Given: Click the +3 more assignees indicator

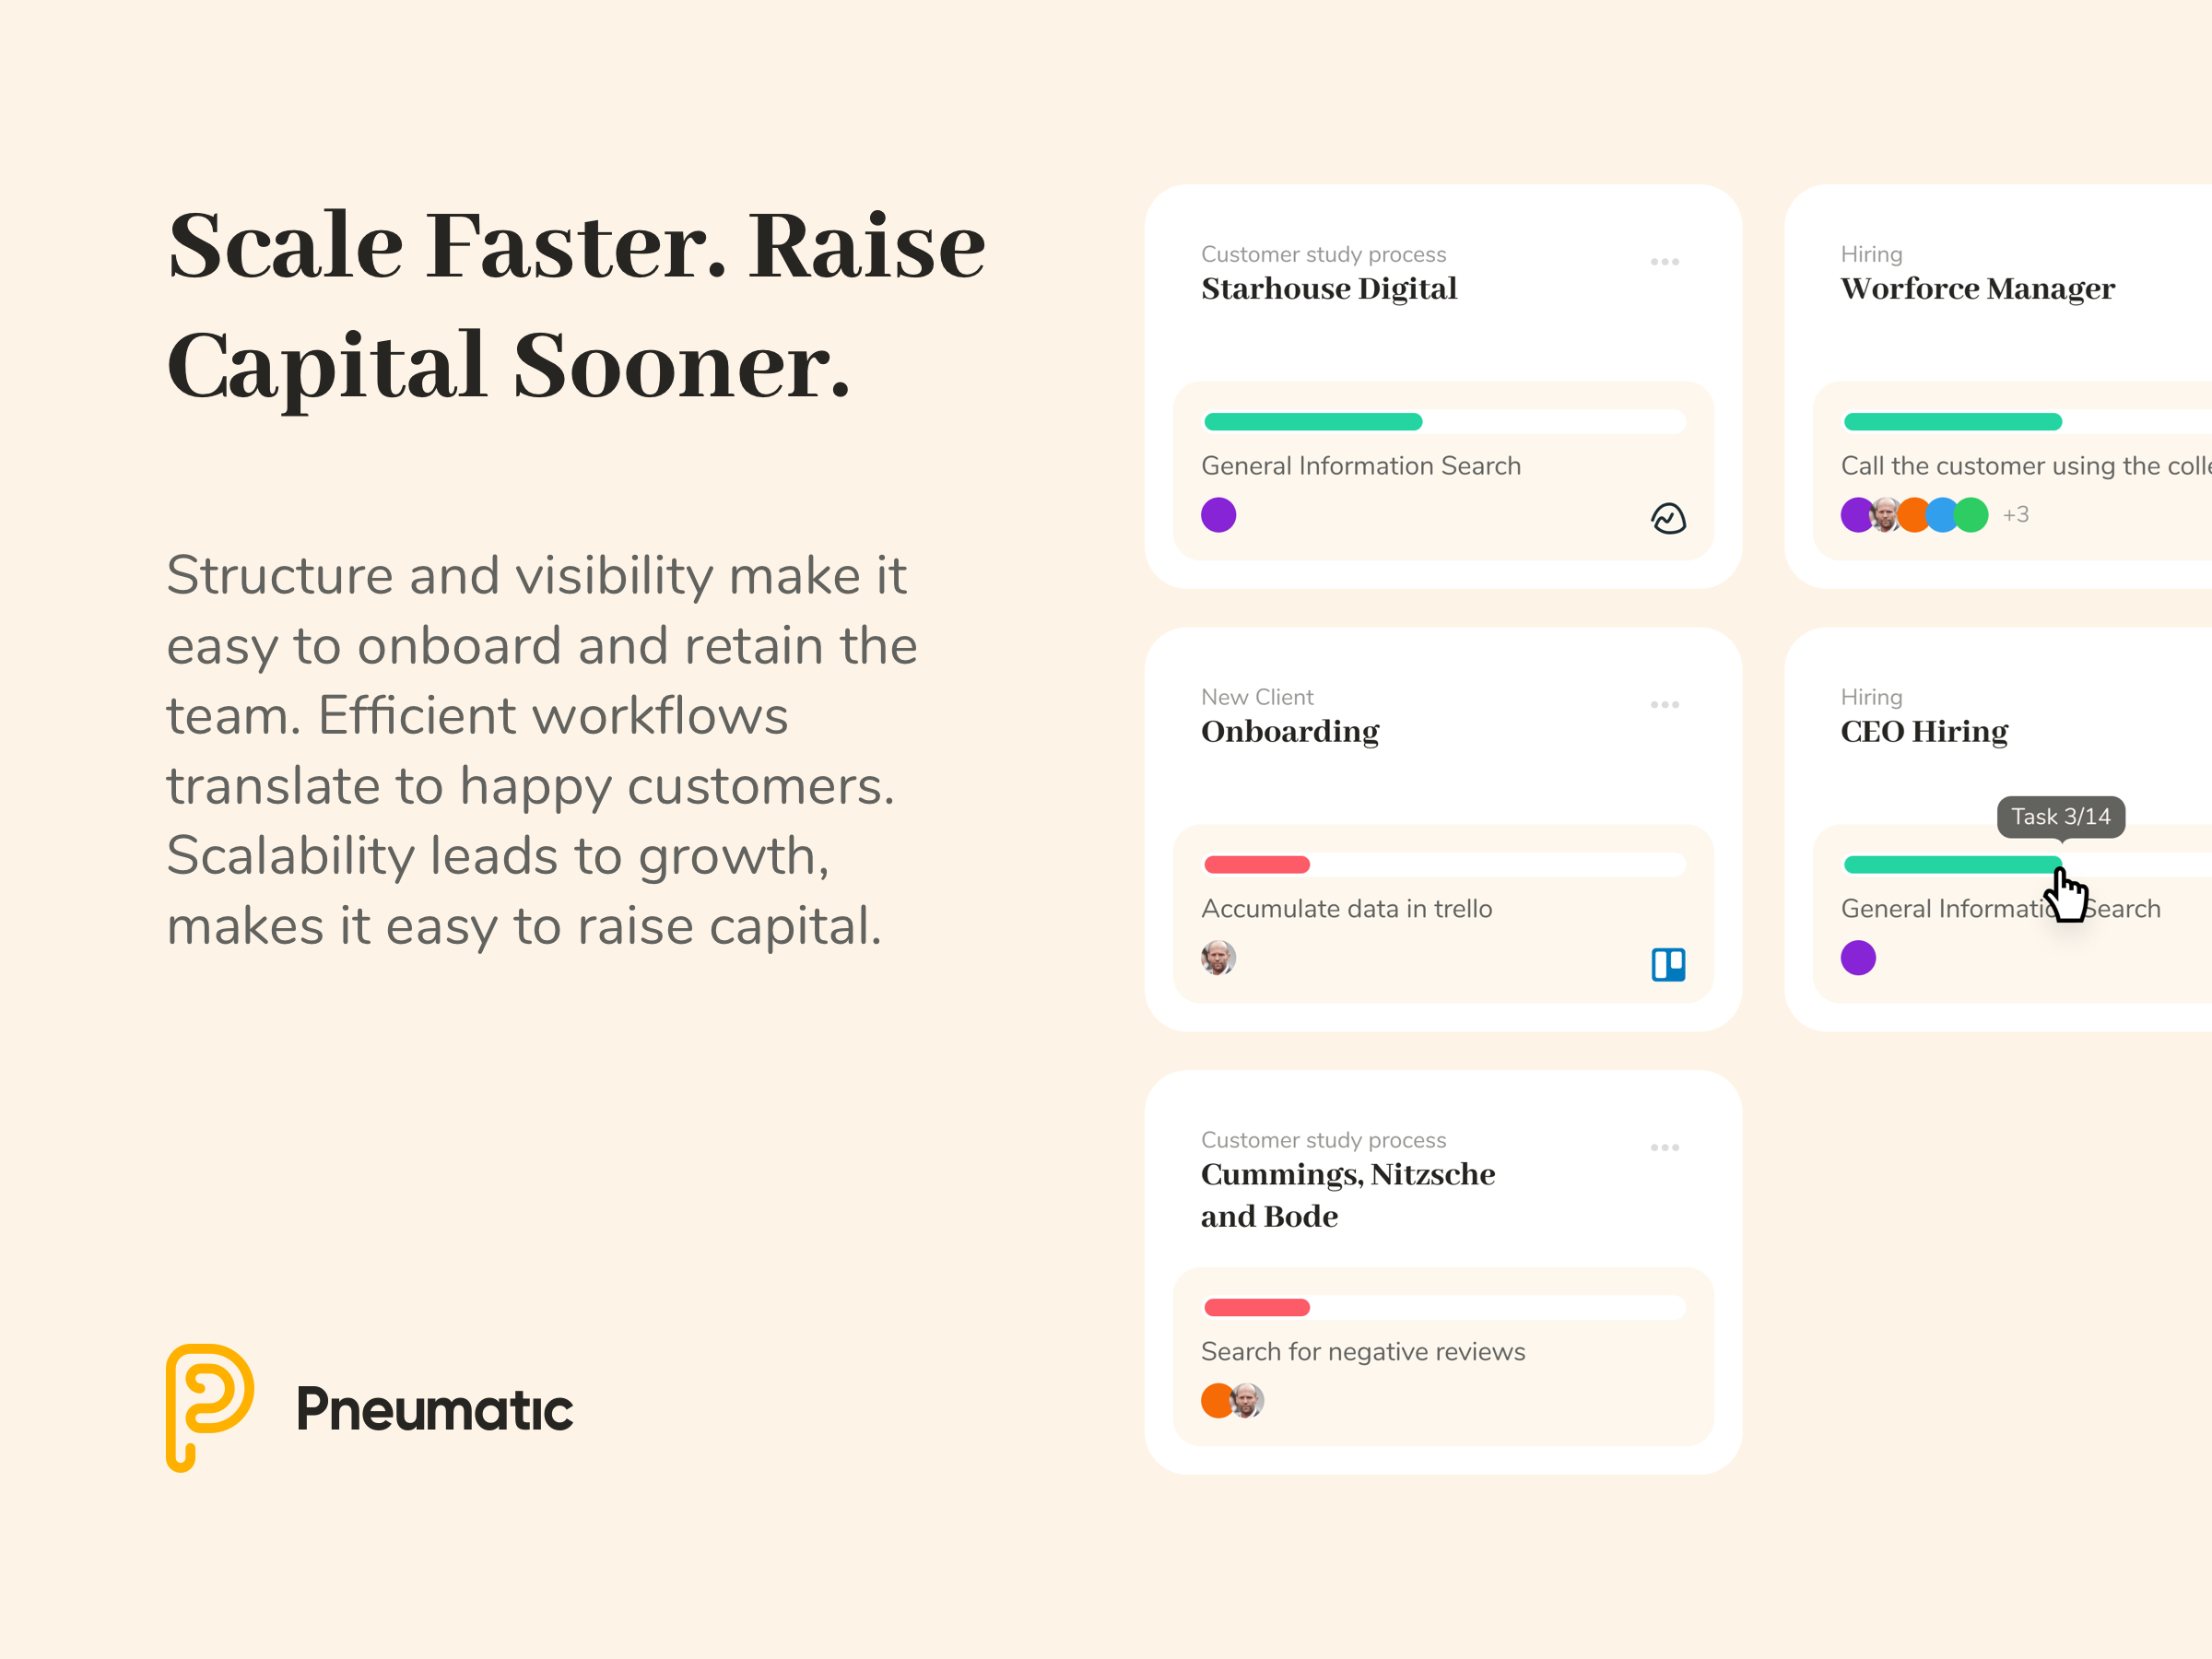Looking at the screenshot, I should [x=2016, y=515].
